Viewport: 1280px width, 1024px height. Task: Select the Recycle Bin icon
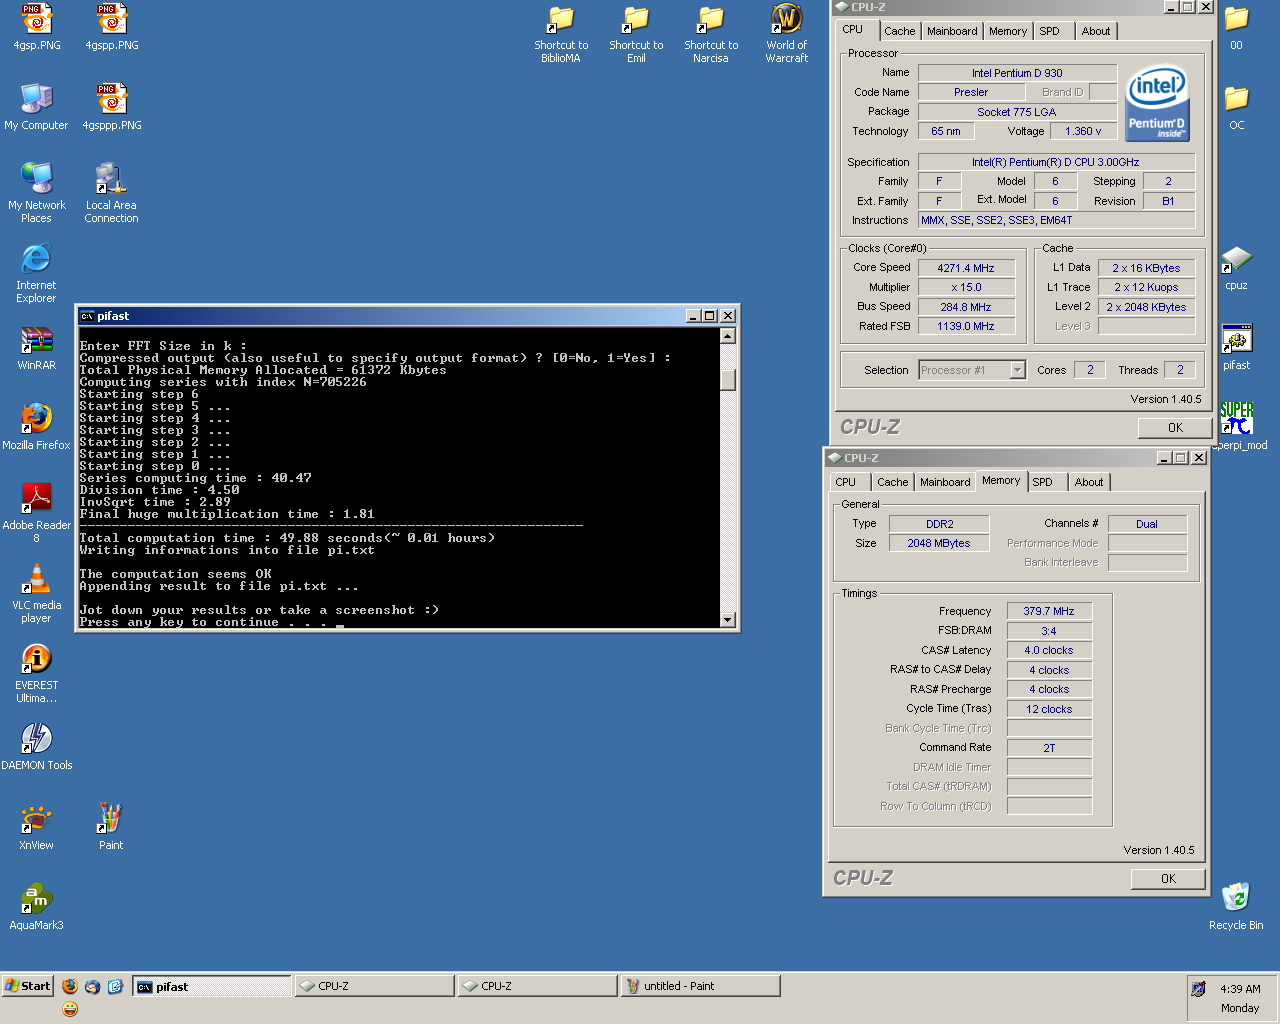click(x=1236, y=906)
